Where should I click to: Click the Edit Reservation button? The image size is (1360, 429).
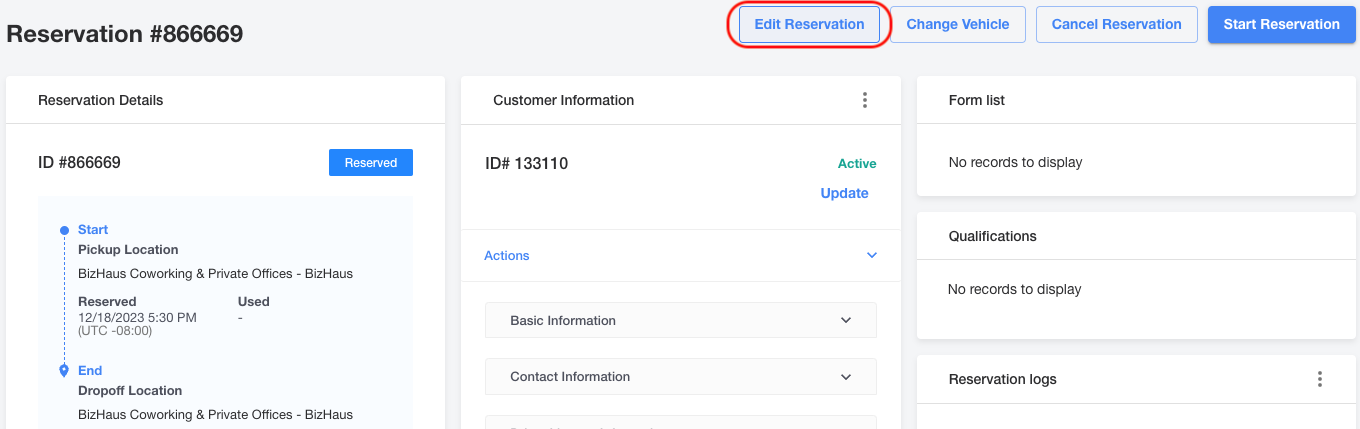[809, 25]
